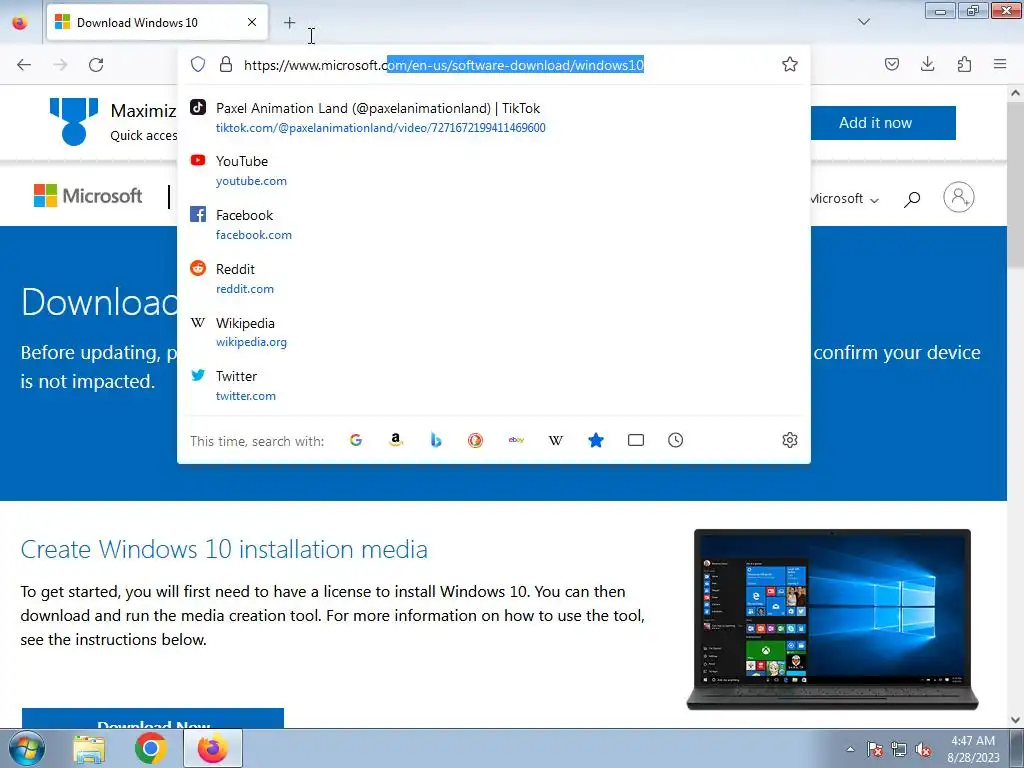The width and height of the screenshot is (1024, 768).
Task: Choose the Reddit suggestion
Action: click(x=494, y=278)
